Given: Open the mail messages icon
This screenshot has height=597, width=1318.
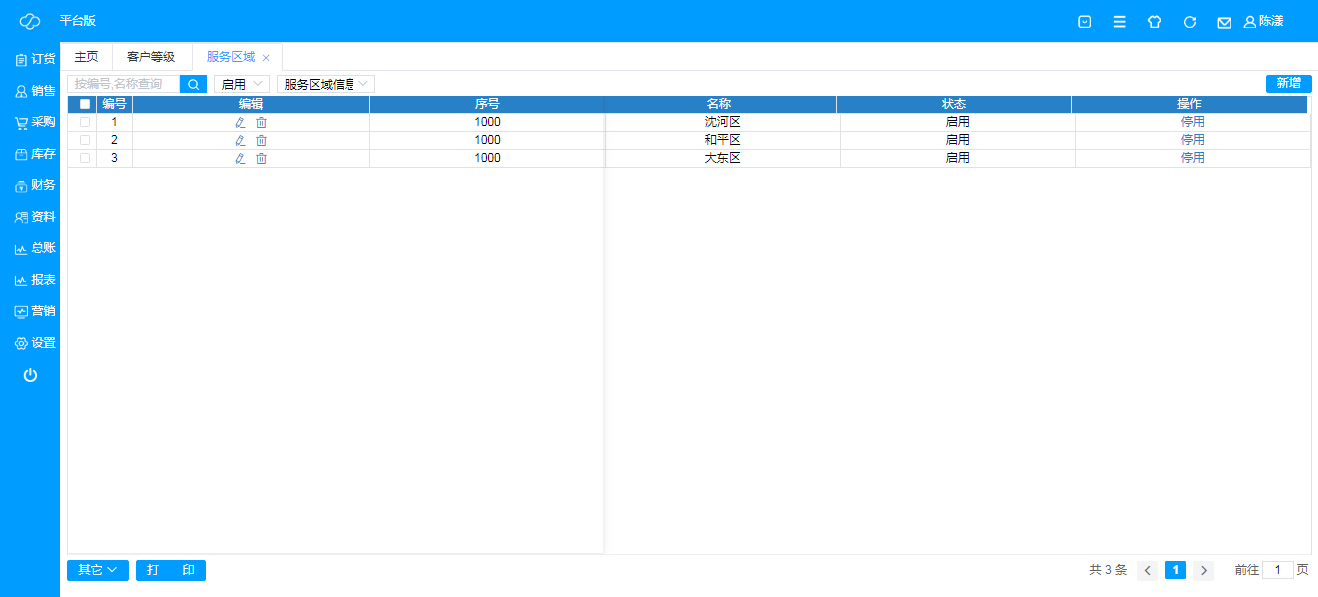Looking at the screenshot, I should point(1224,22).
